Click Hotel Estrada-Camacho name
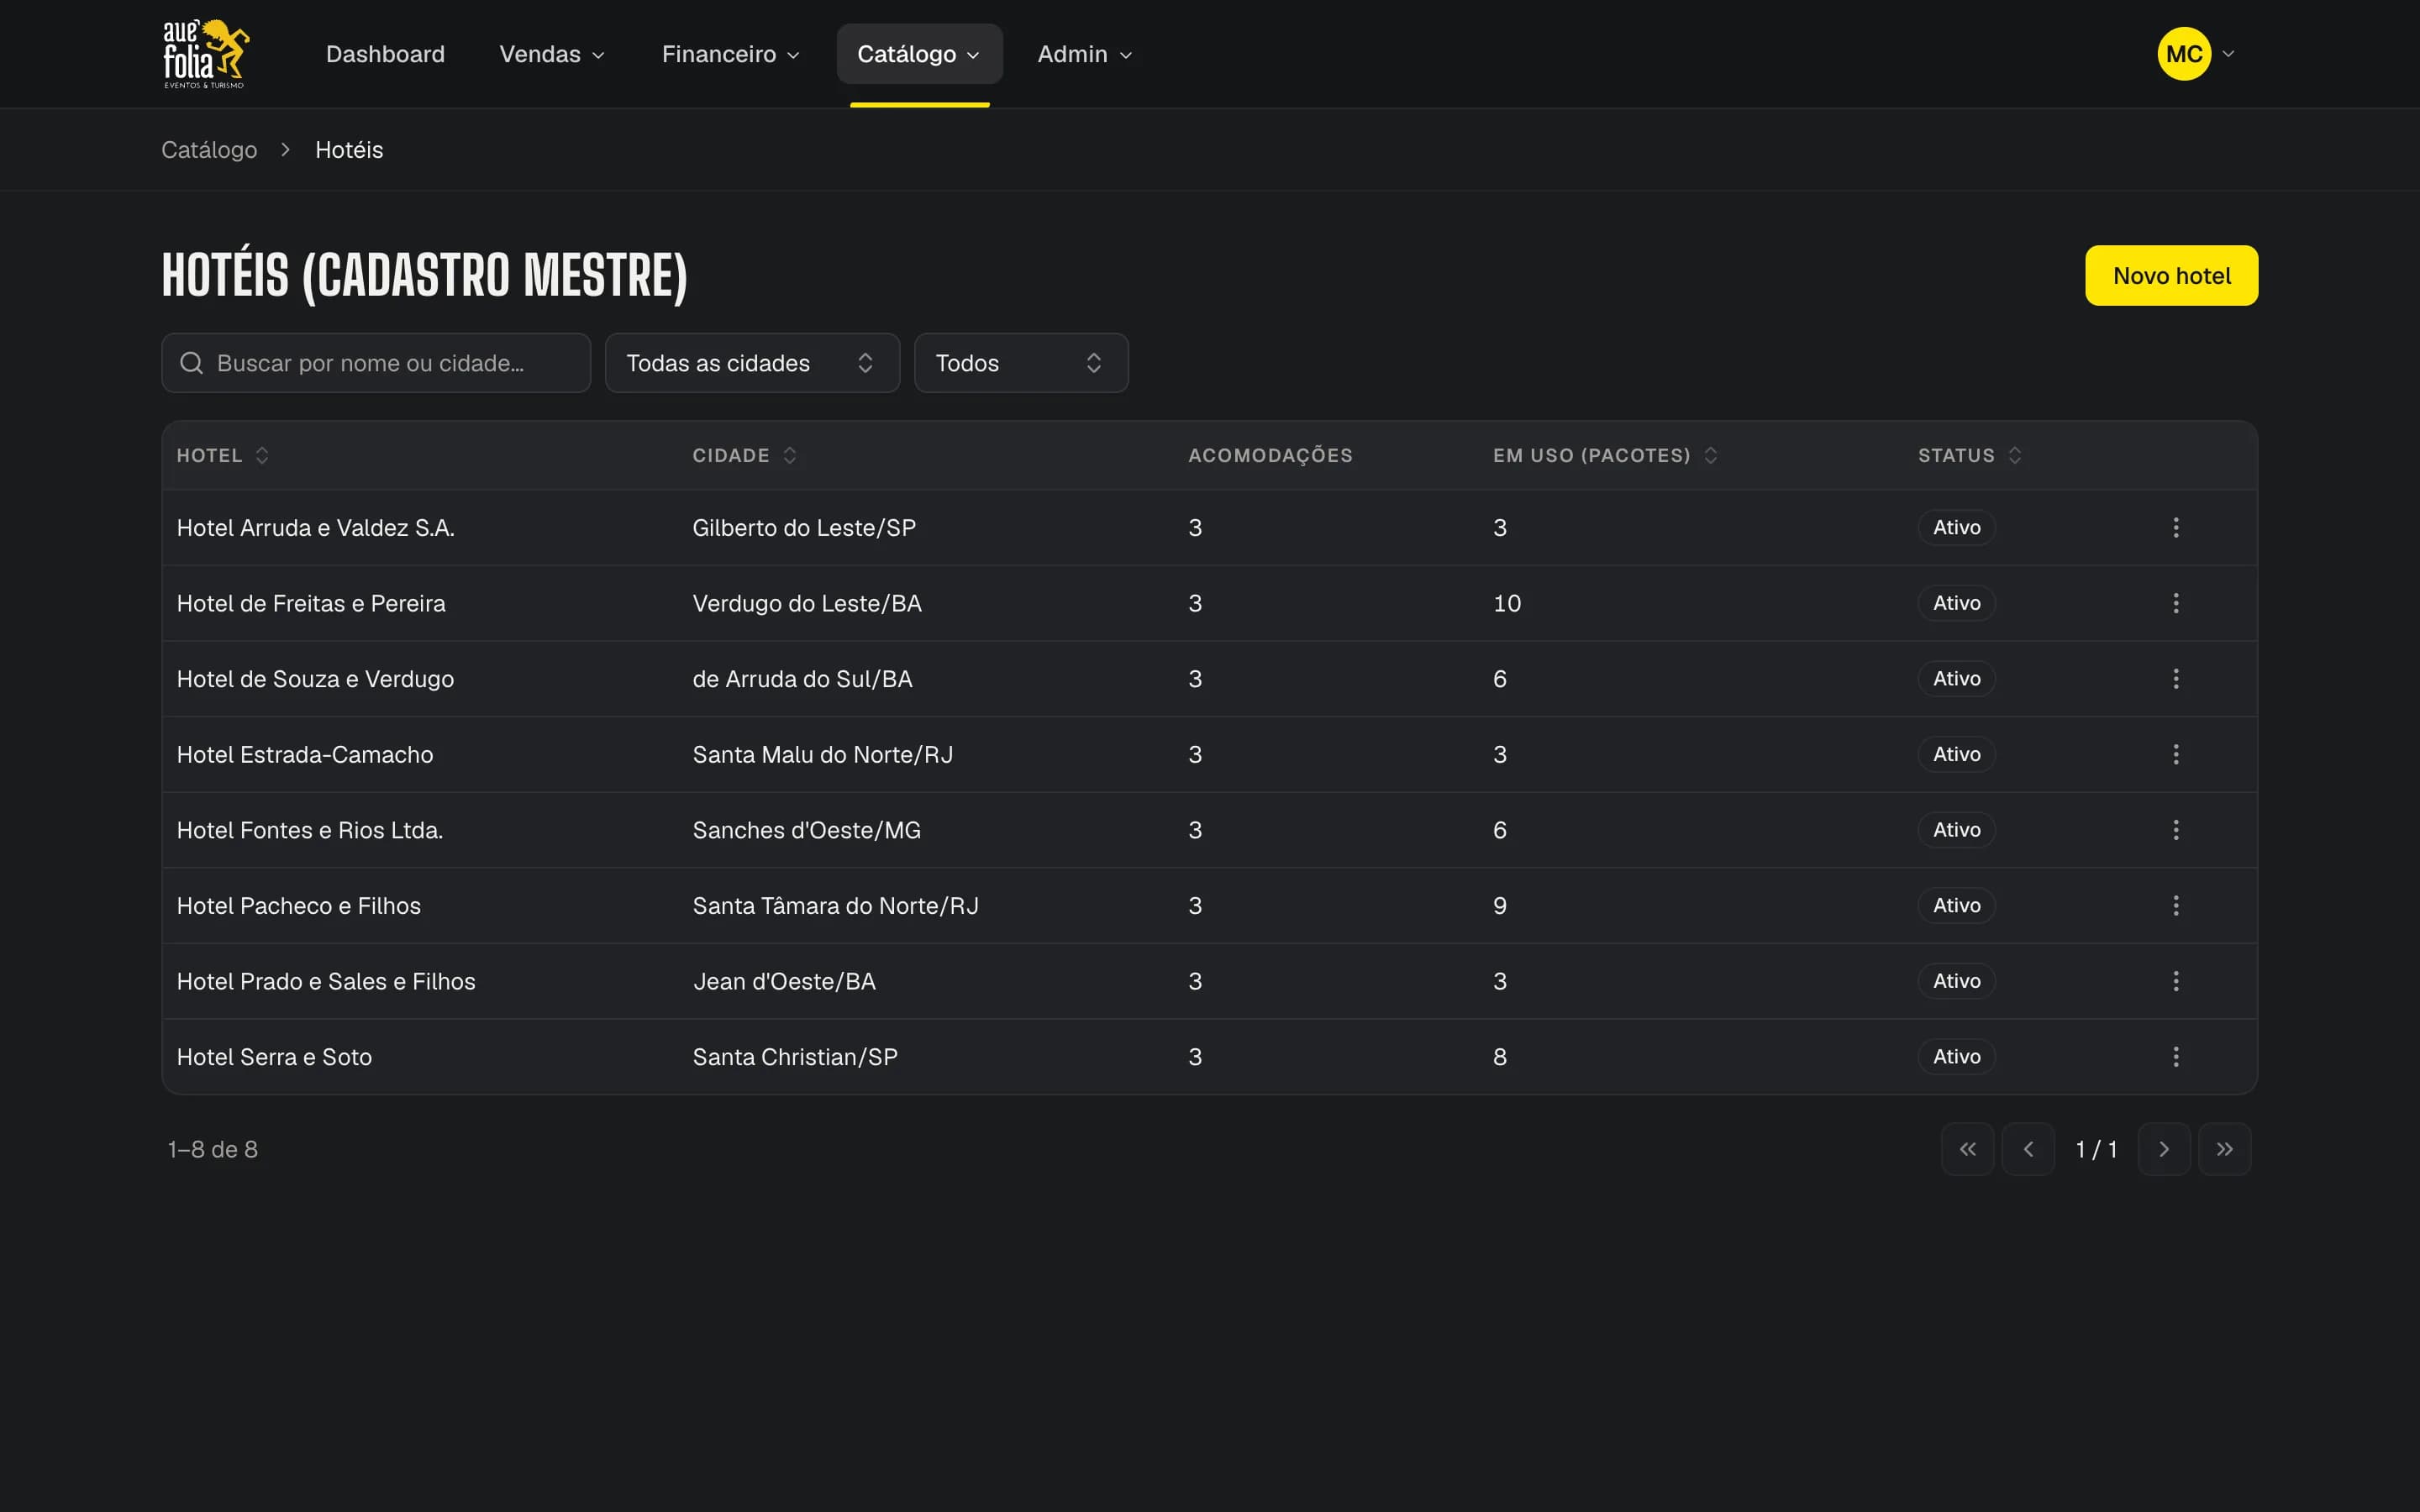 tap(305, 755)
